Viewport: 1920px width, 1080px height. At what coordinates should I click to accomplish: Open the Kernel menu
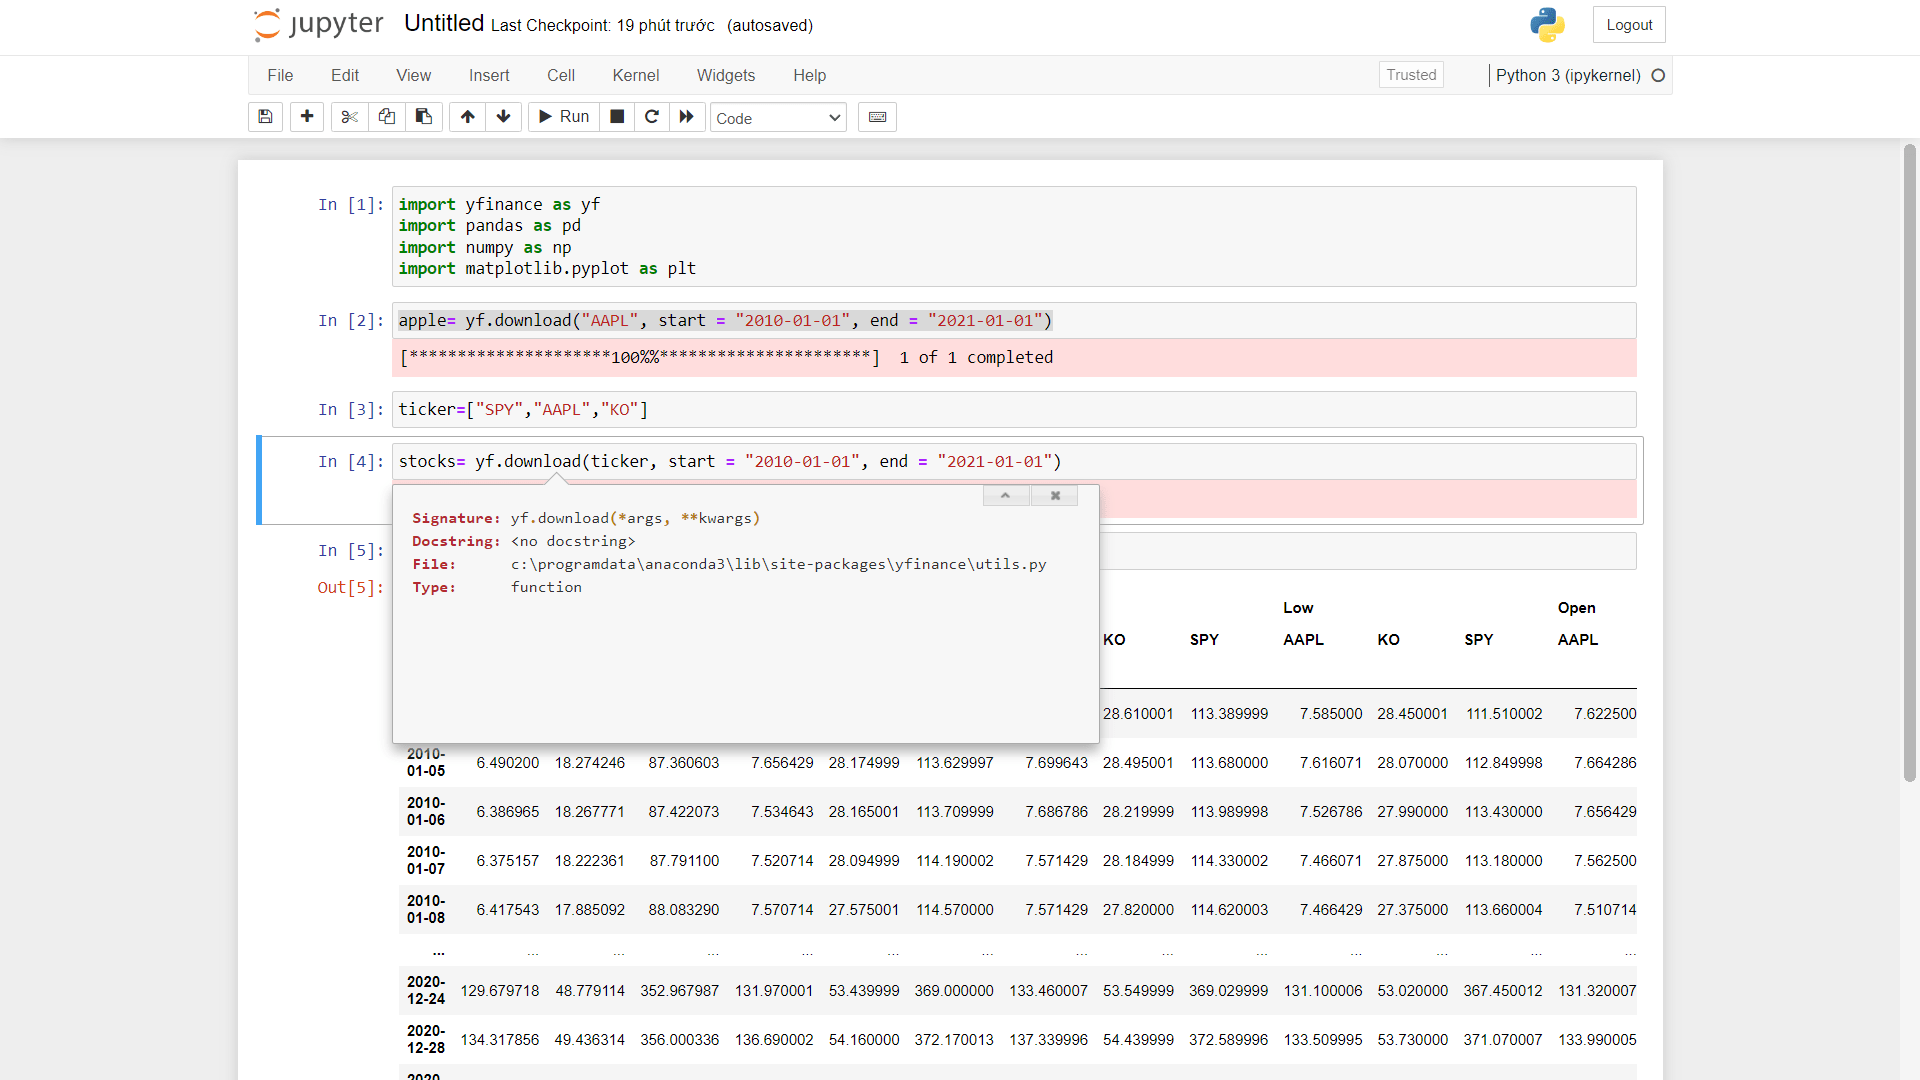click(635, 75)
